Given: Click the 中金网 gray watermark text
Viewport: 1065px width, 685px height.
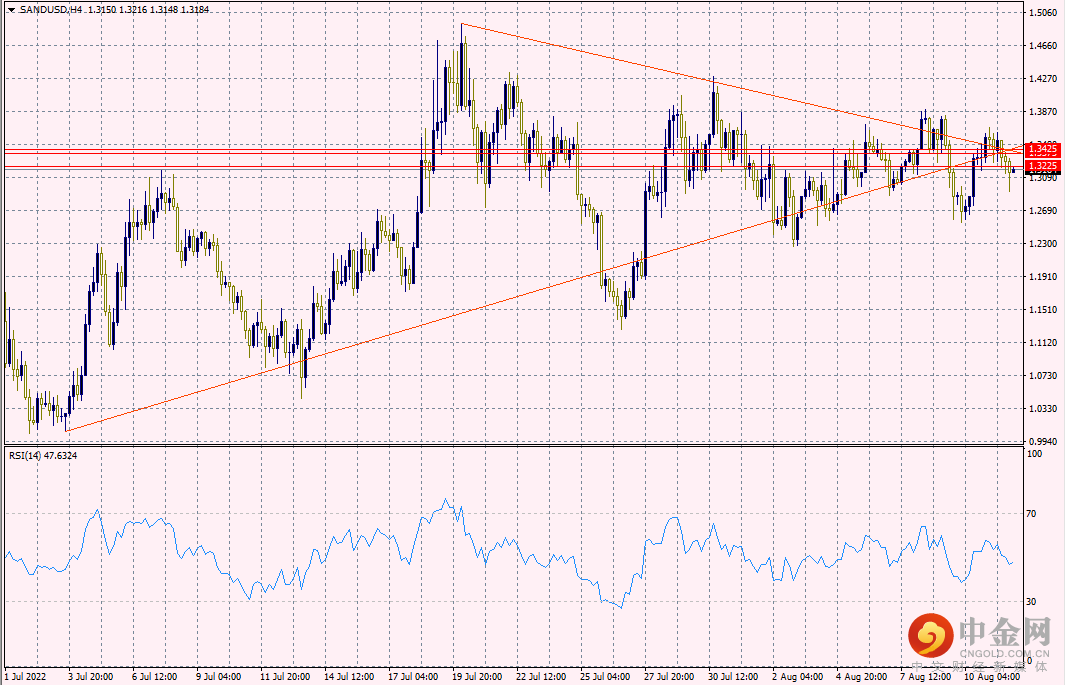Looking at the screenshot, I should 1001,631.
